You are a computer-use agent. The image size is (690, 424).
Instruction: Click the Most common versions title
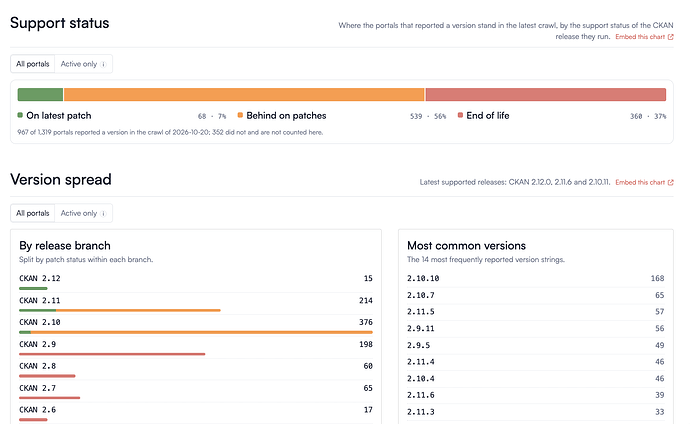click(466, 245)
